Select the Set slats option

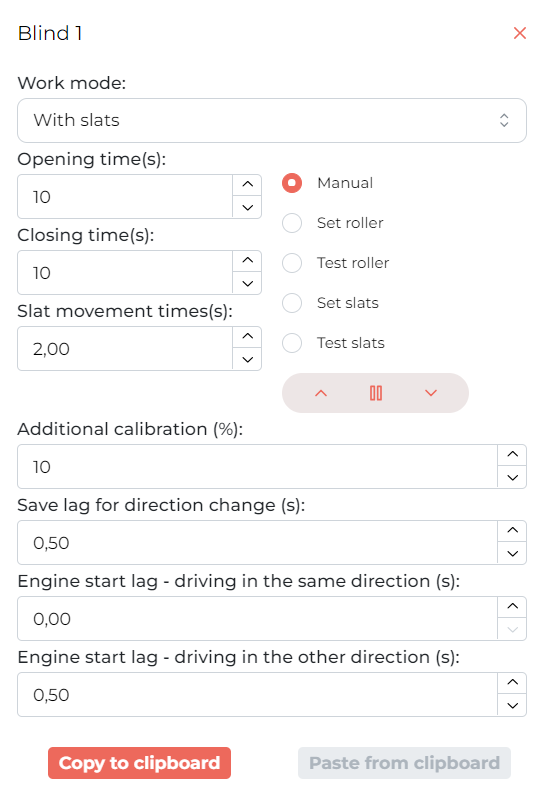(292, 303)
